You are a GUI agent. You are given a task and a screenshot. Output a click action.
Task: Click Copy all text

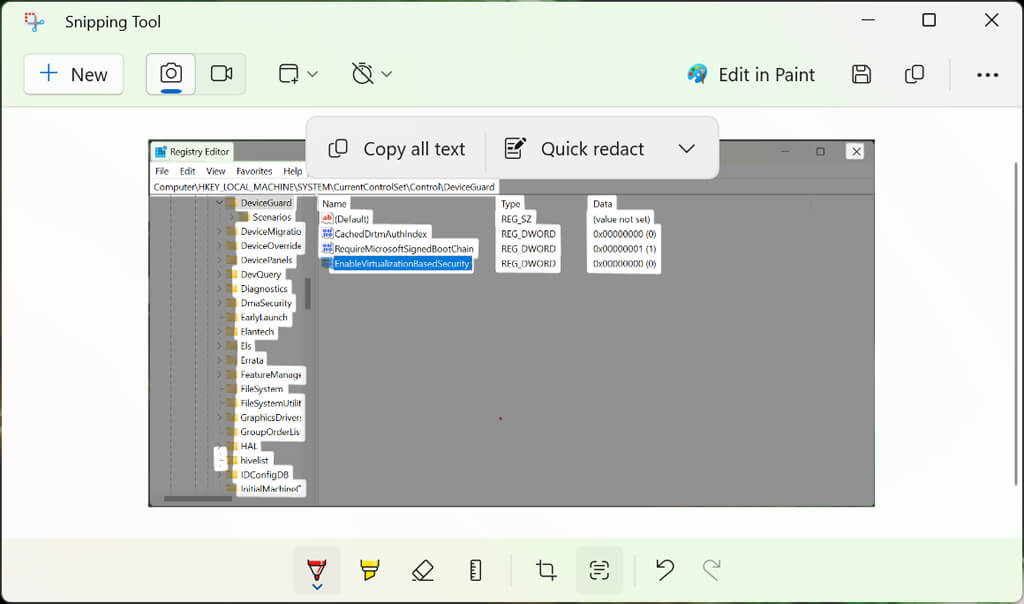pos(397,149)
